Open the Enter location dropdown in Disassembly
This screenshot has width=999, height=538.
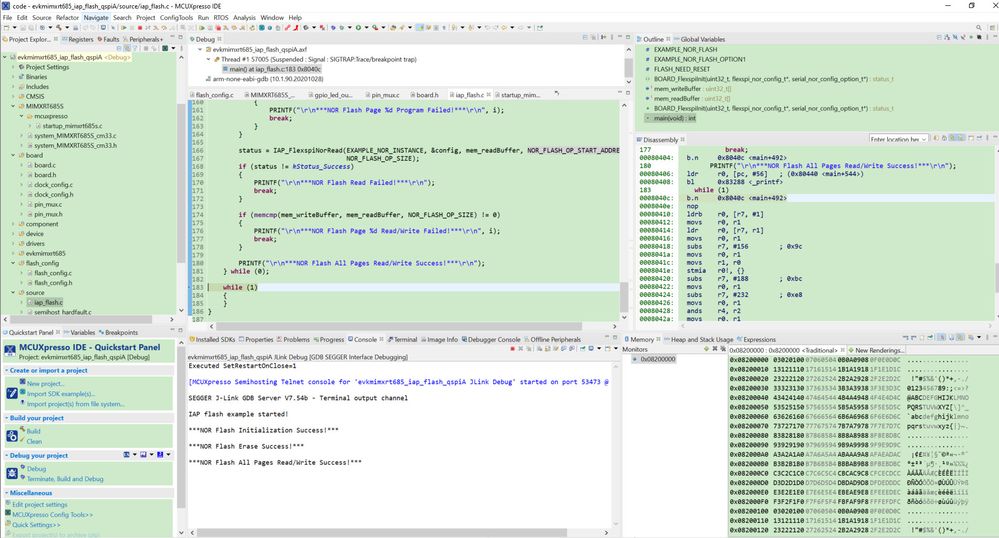[x=924, y=139]
